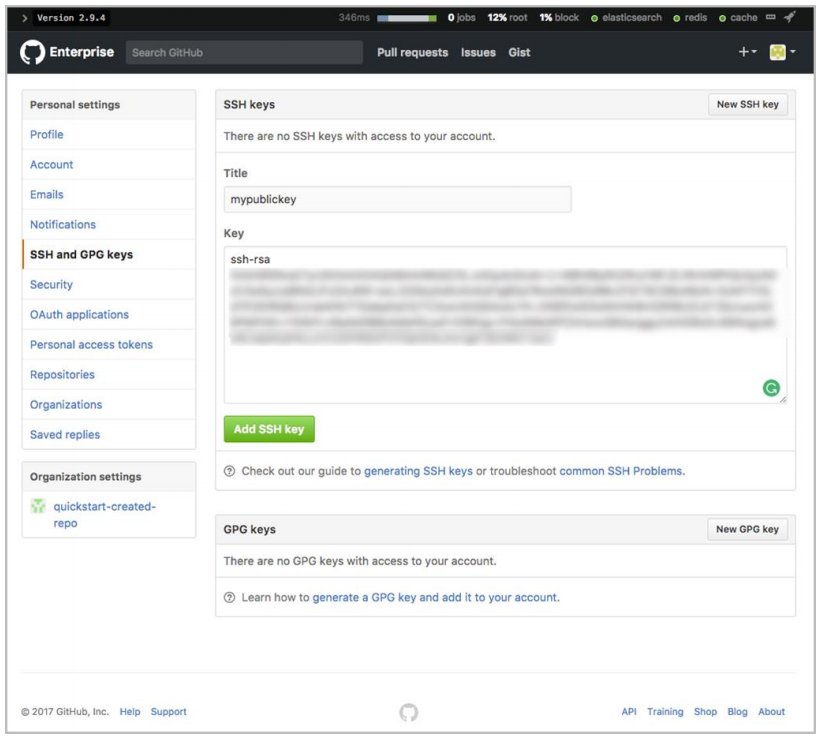Click the Enterprise label in the header
The height and width of the screenshot is (741, 822).
(82, 52)
